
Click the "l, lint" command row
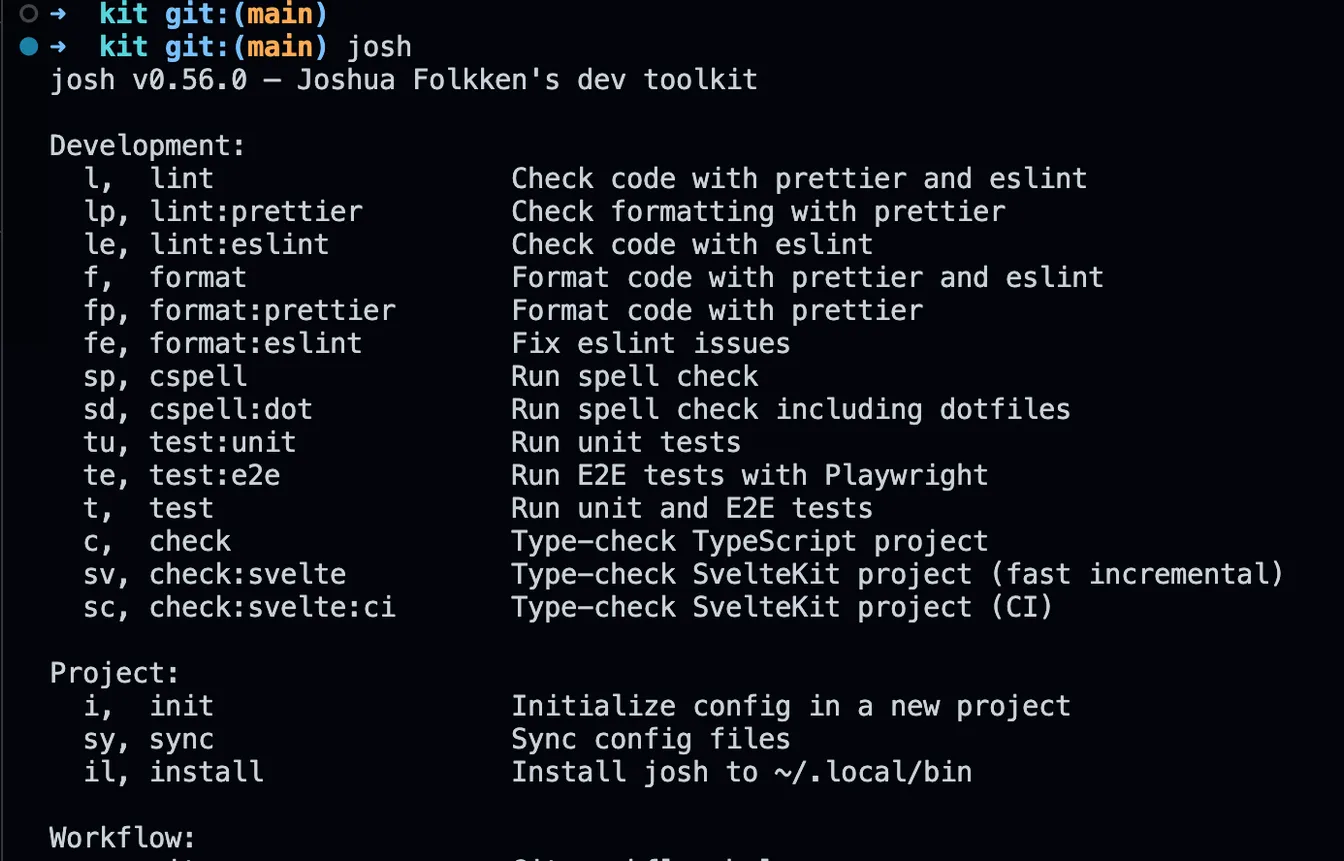click(586, 179)
